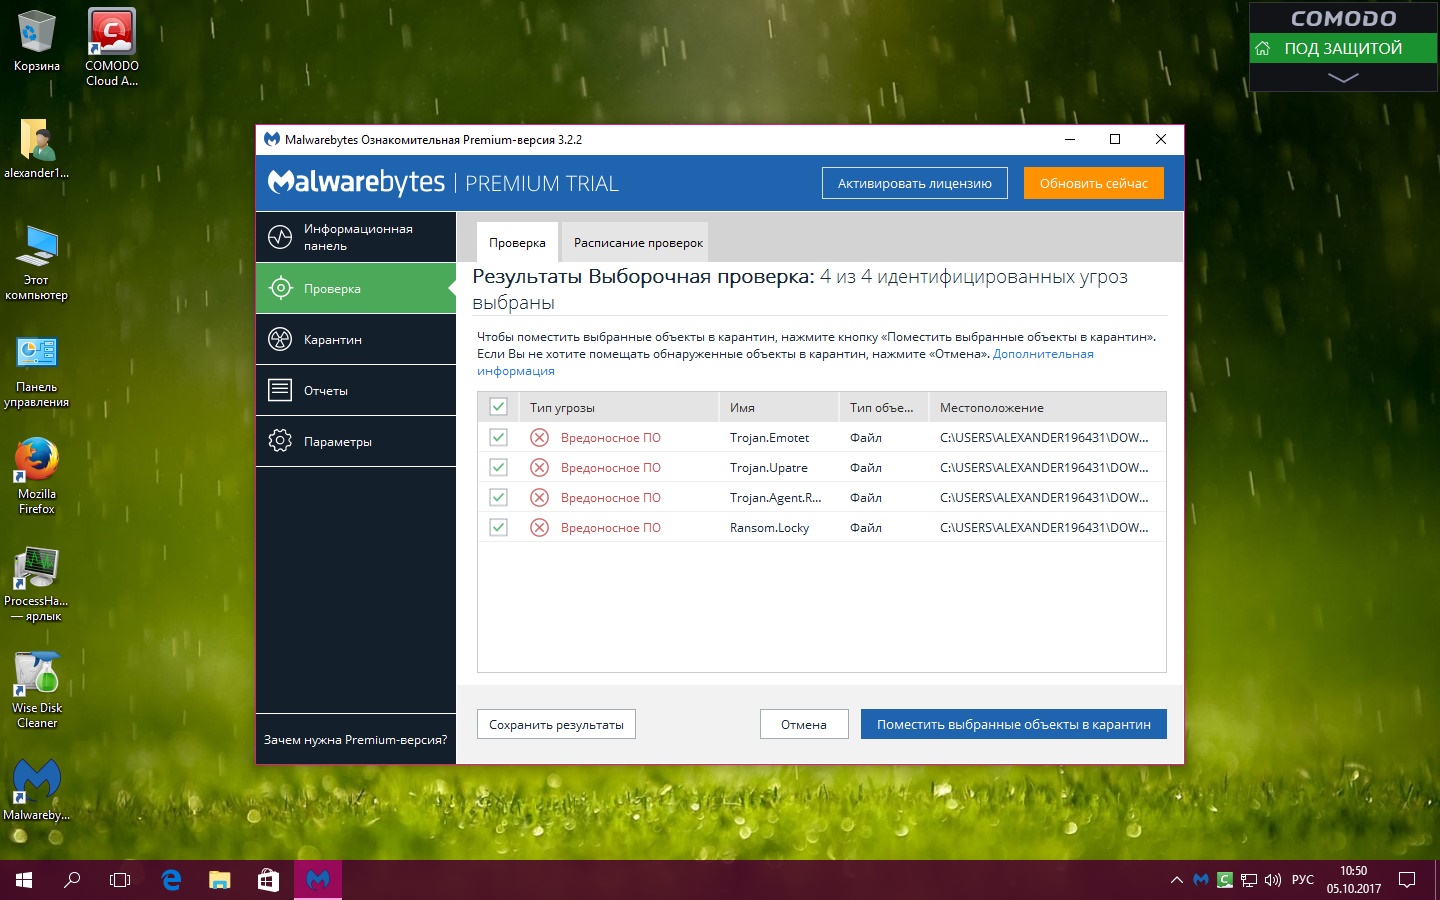
Task: Open Отчеты in the sidebar
Action: tap(356, 390)
